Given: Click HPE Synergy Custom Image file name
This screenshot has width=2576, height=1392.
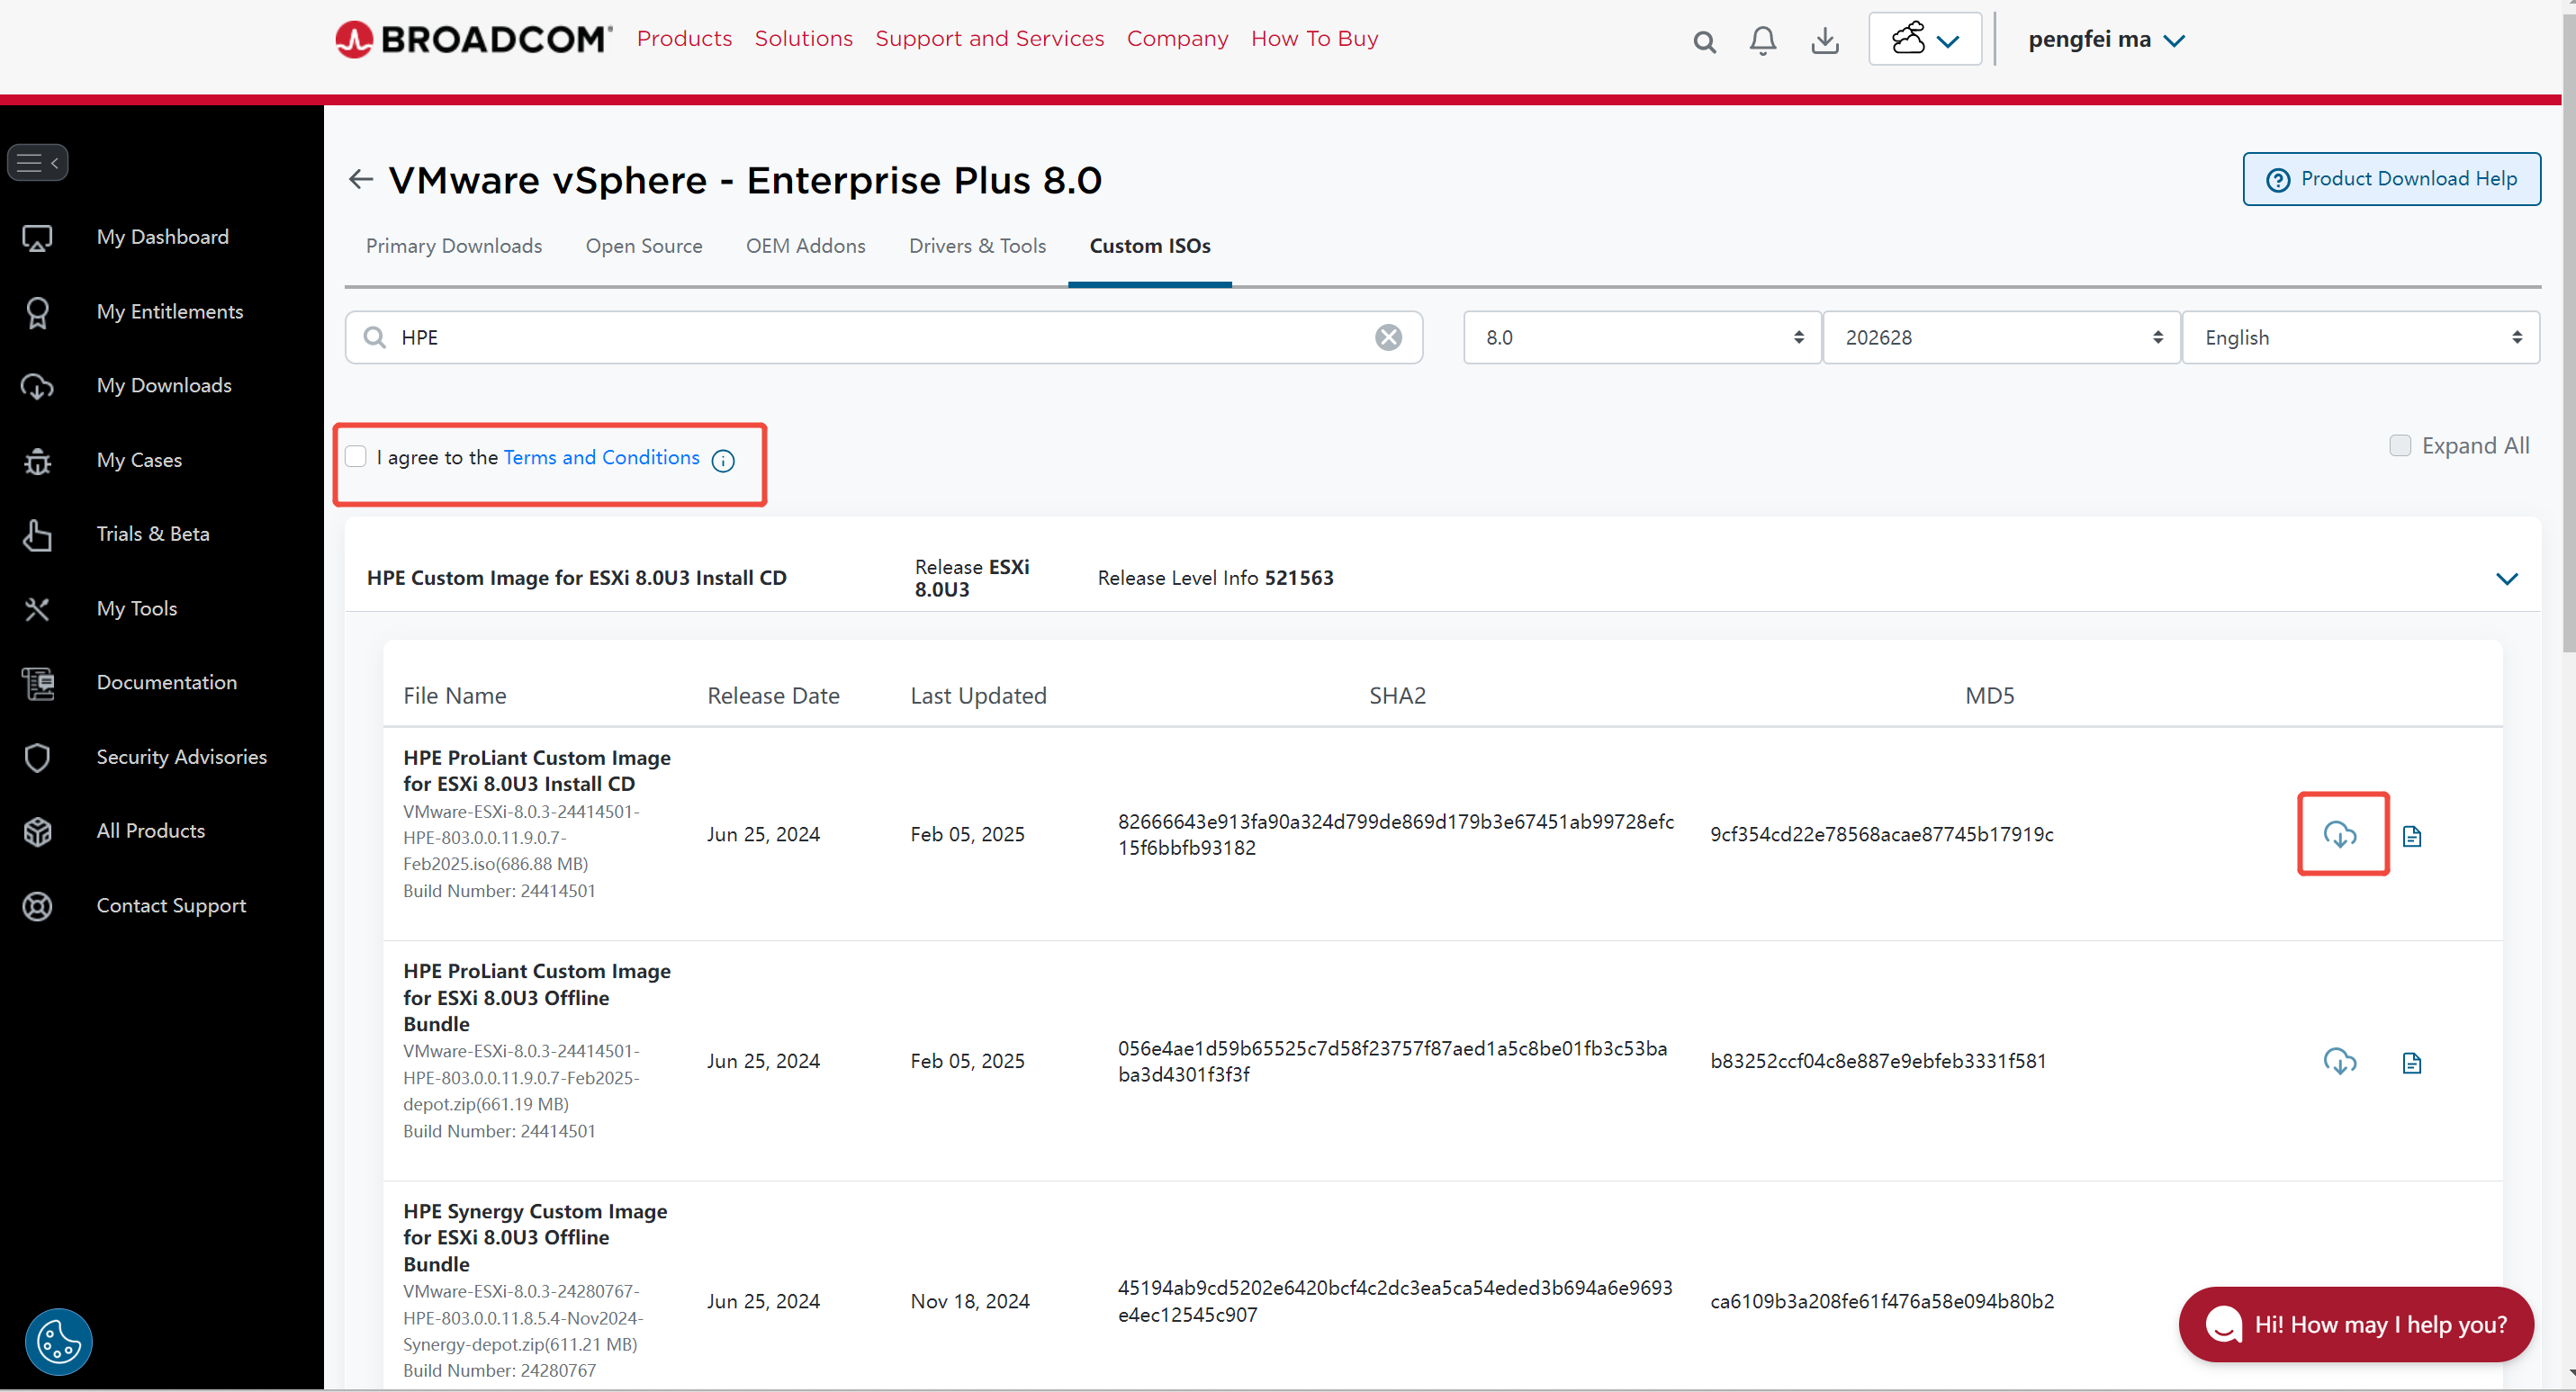Looking at the screenshot, I should point(535,1238).
